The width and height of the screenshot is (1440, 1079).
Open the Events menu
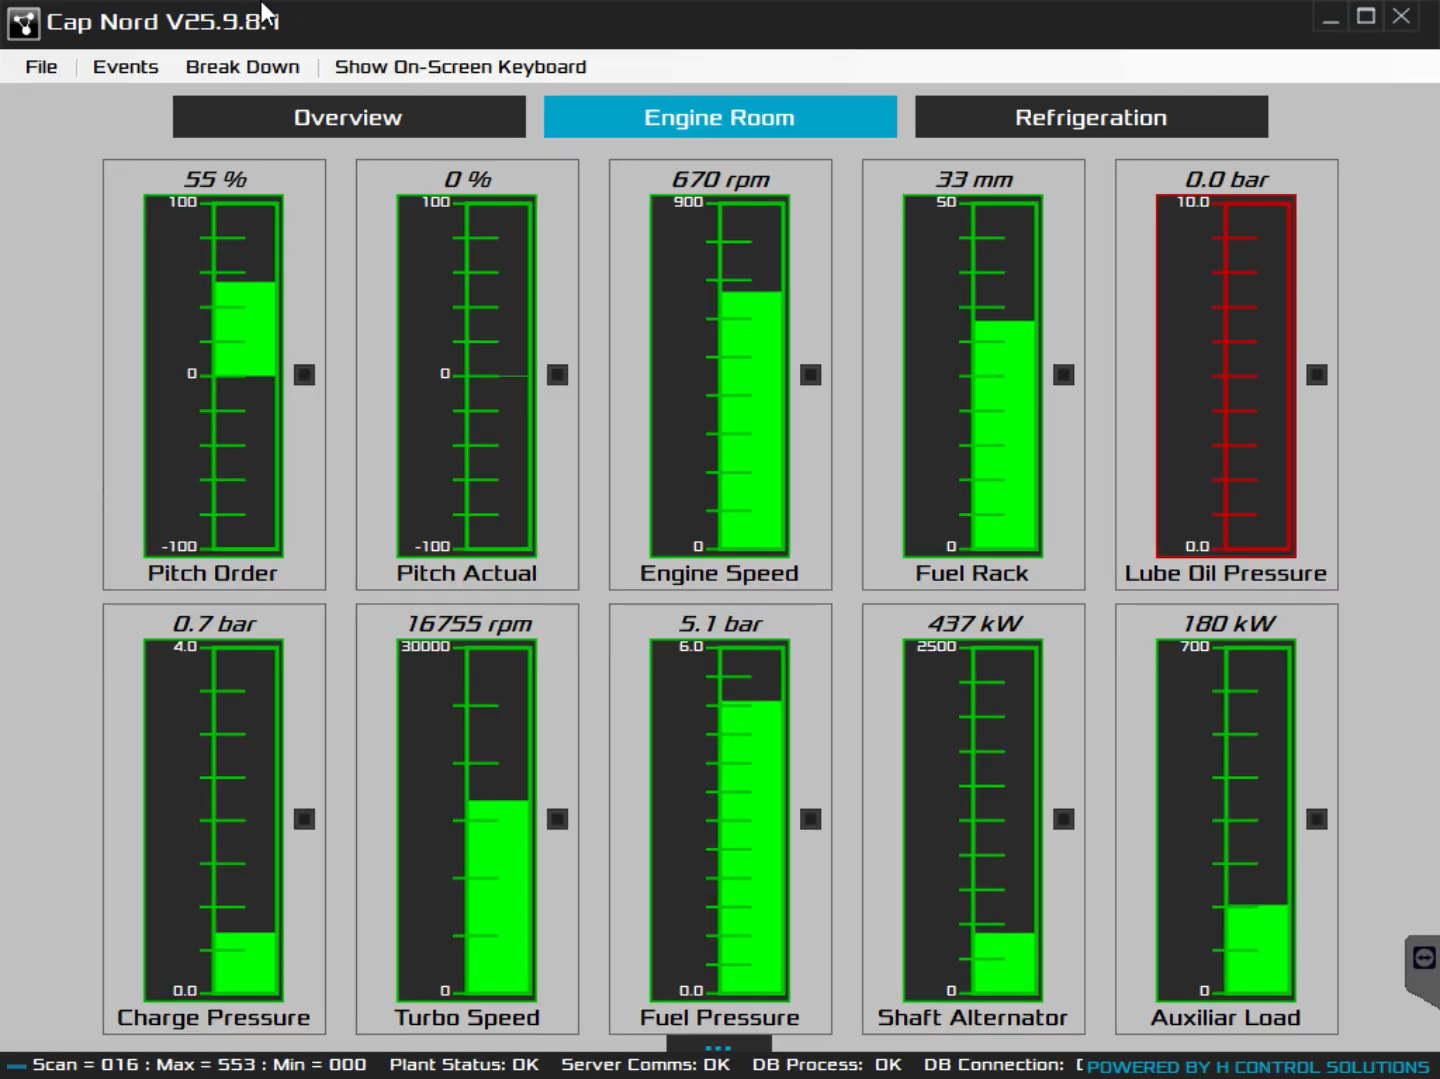click(125, 67)
